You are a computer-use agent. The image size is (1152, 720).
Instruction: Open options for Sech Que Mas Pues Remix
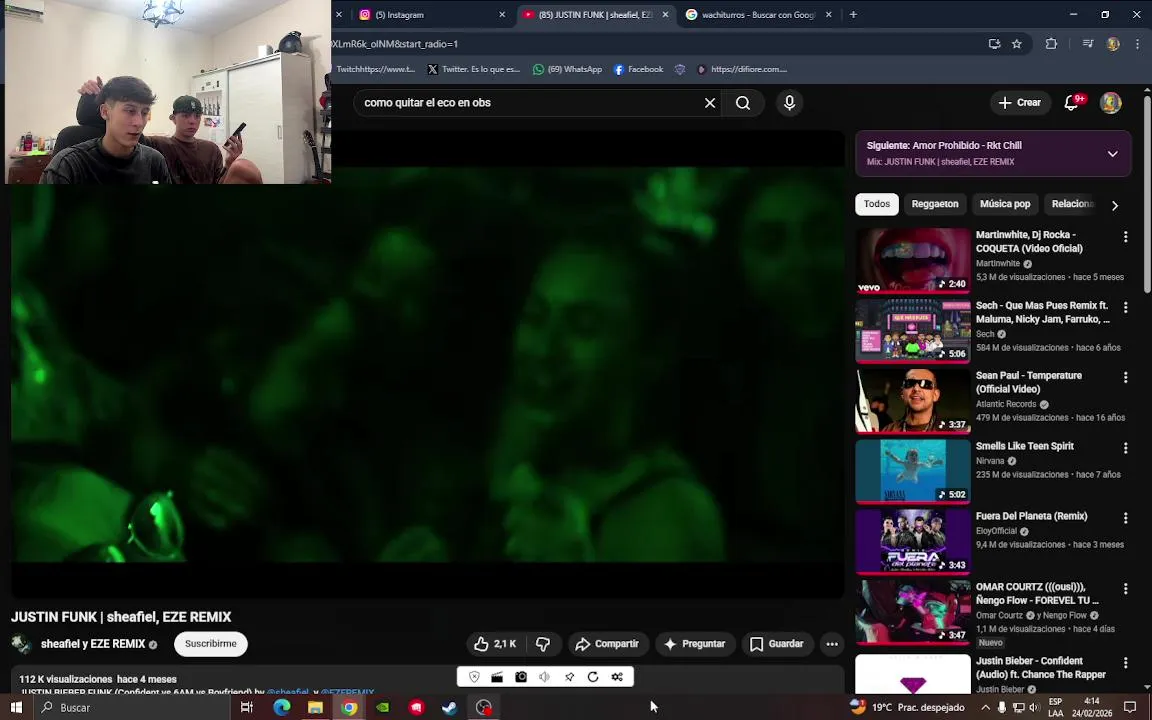pyautogui.click(x=1126, y=307)
